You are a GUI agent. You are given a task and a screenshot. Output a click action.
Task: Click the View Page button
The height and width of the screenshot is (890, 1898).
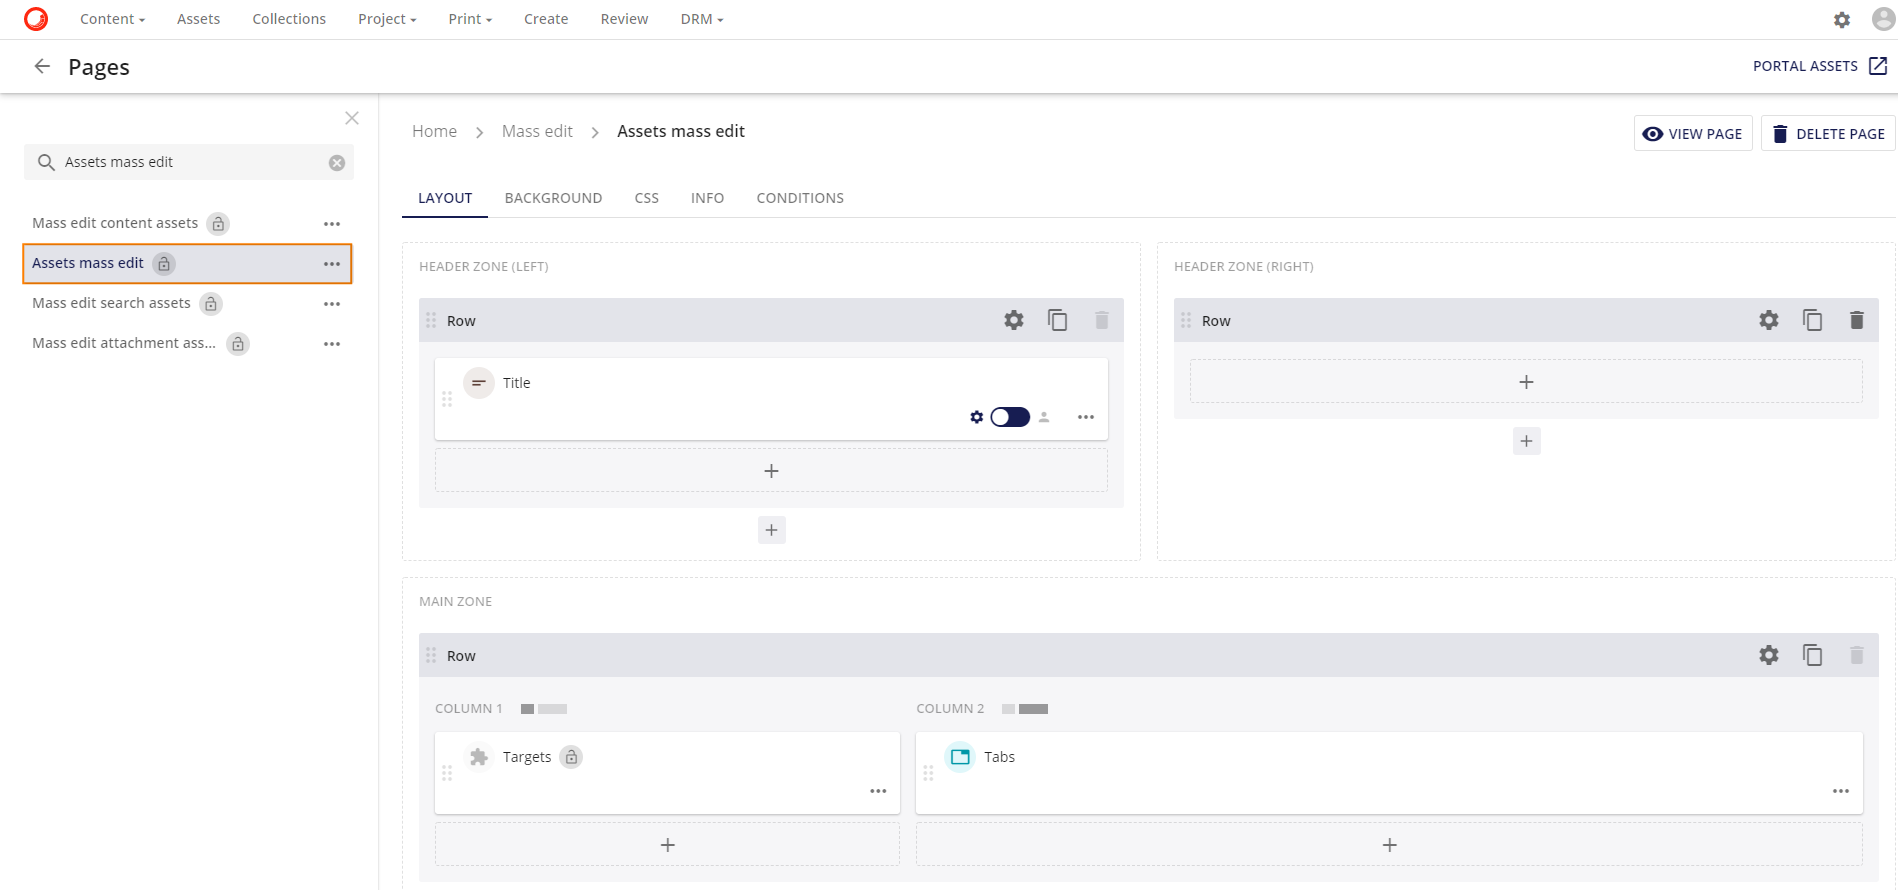(1692, 134)
